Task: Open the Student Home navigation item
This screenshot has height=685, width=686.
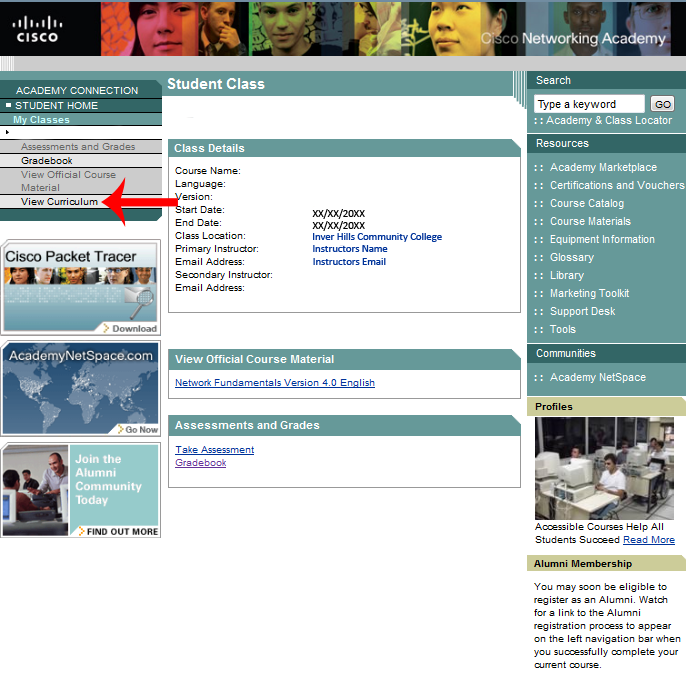Action: (56, 105)
